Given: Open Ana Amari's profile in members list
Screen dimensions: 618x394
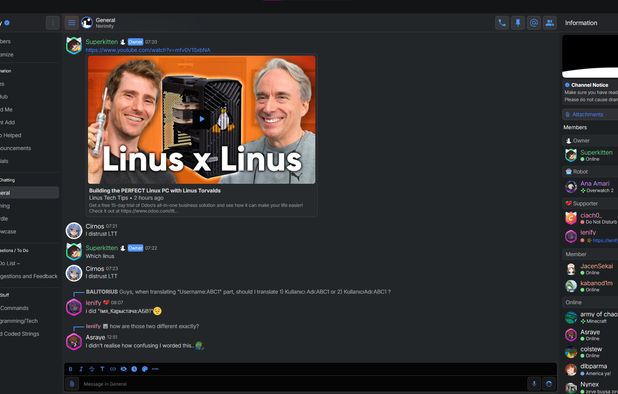Looking at the screenshot, I should [x=590, y=186].
